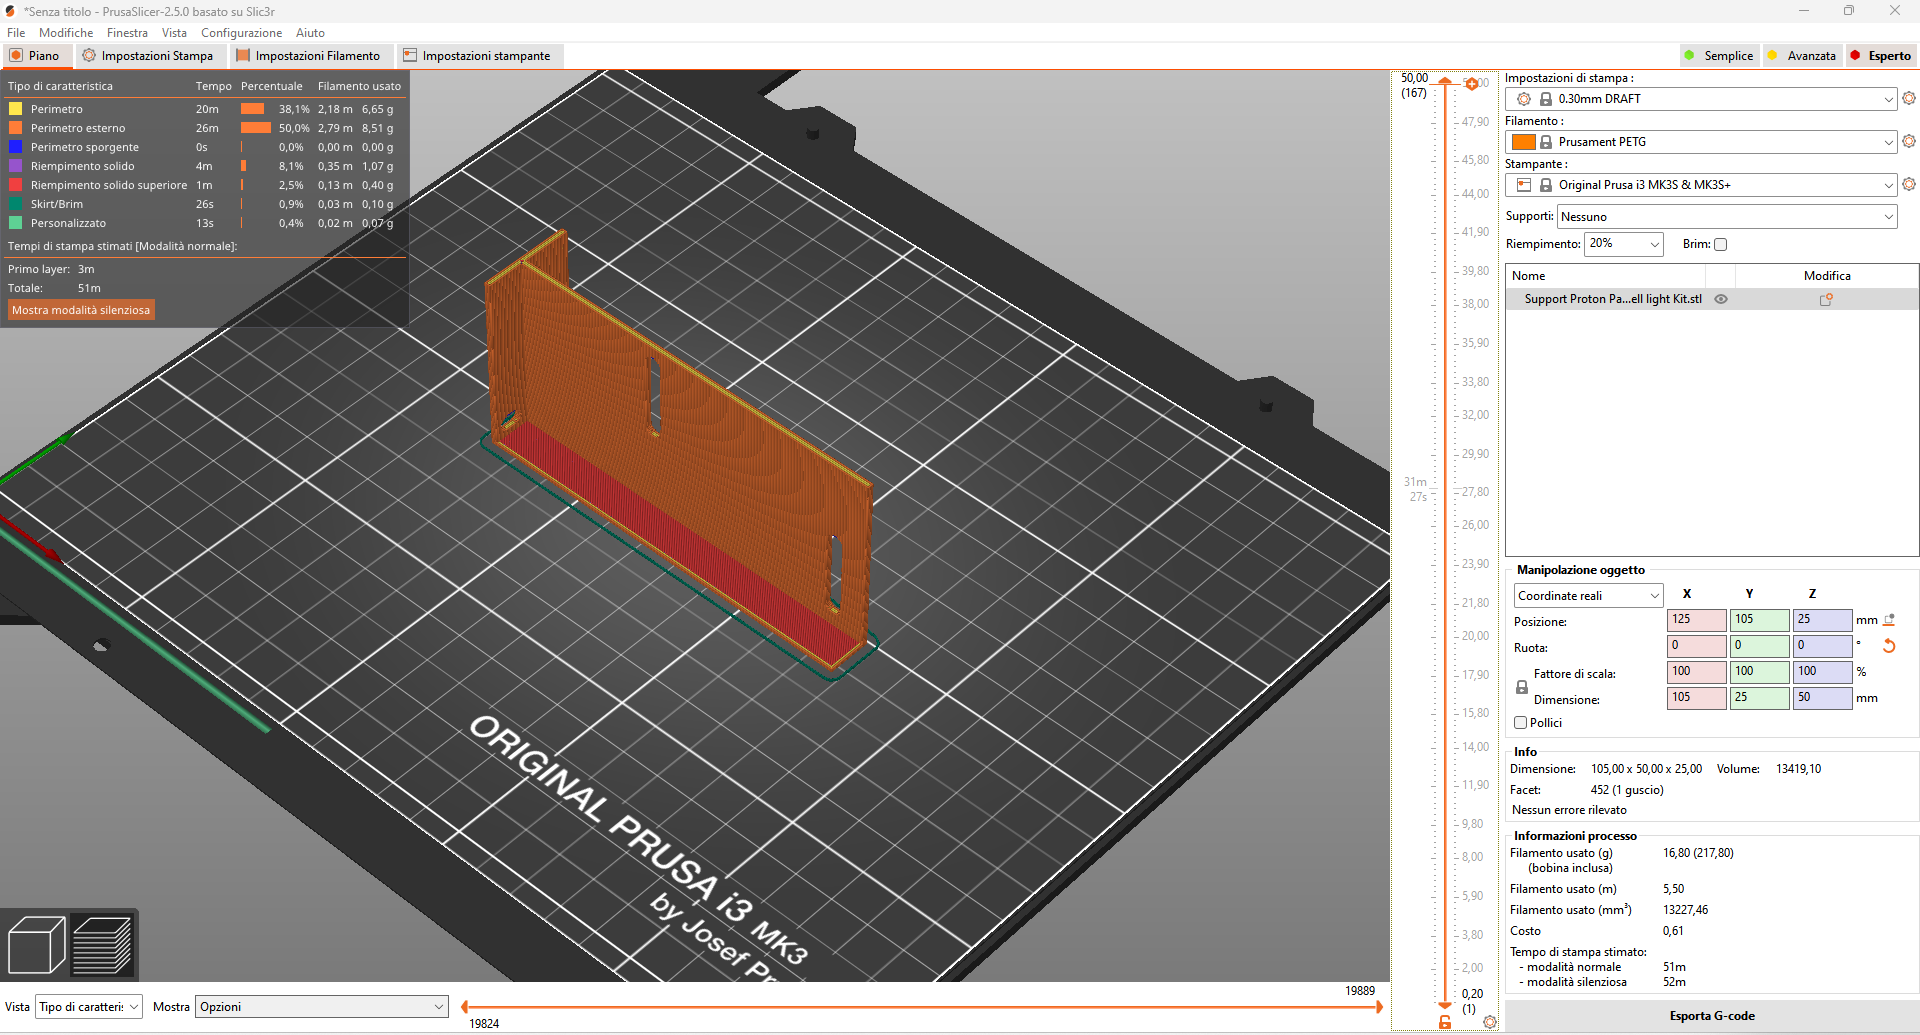The image size is (1920, 1035).
Task: Click the cog icon inside print settings dropdown
Action: 1524,99
